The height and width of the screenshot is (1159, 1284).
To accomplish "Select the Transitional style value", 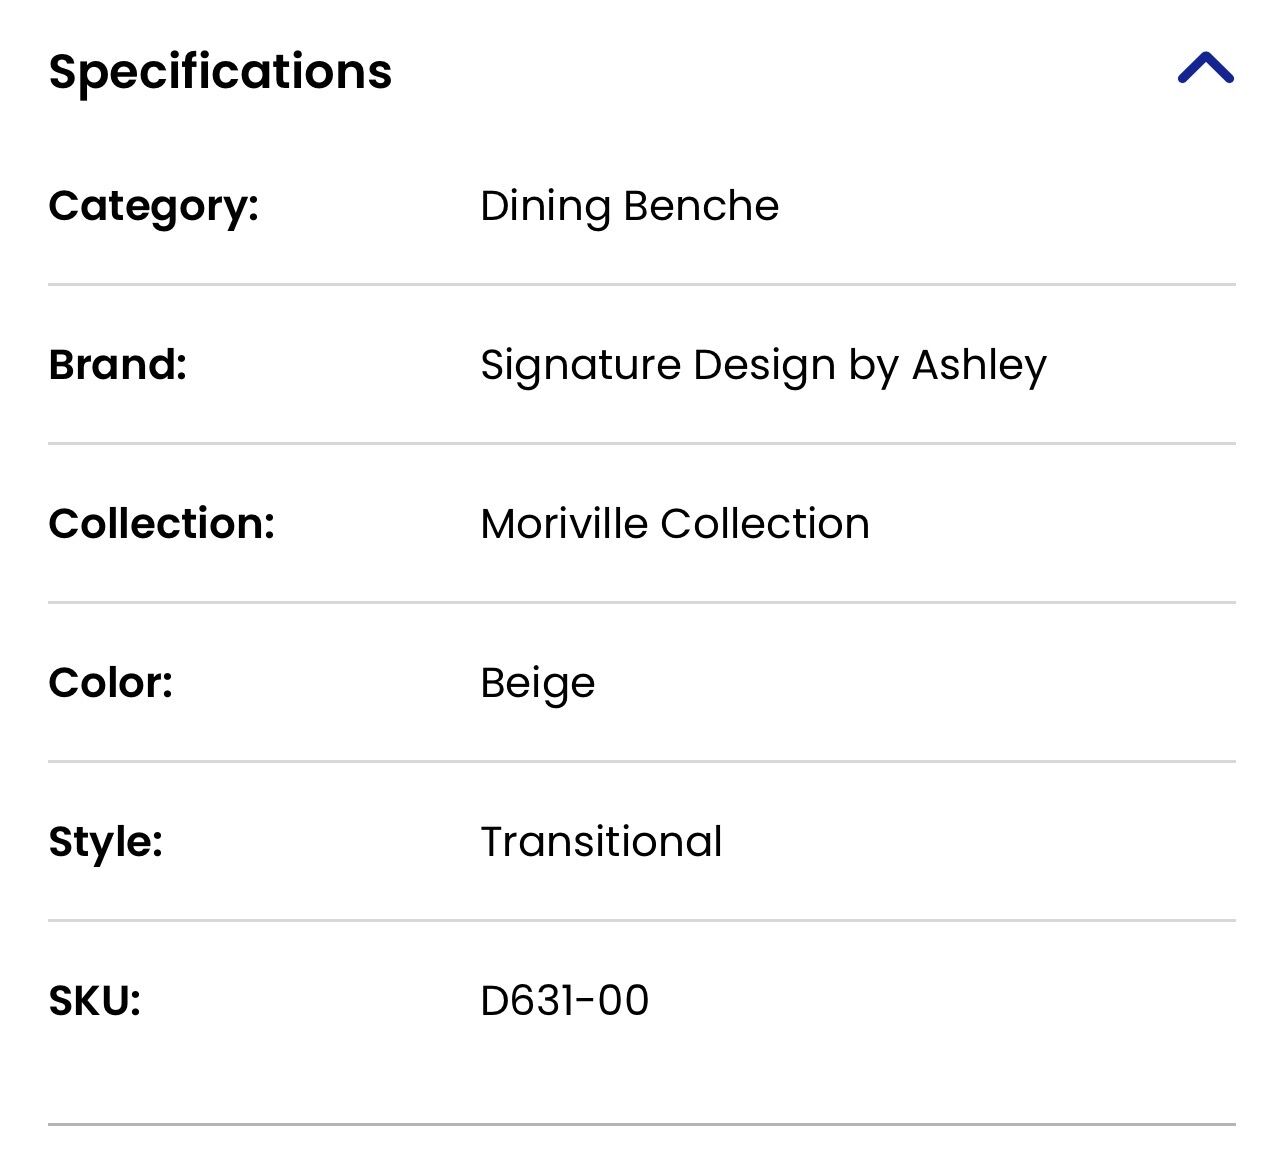I will click(x=601, y=842).
